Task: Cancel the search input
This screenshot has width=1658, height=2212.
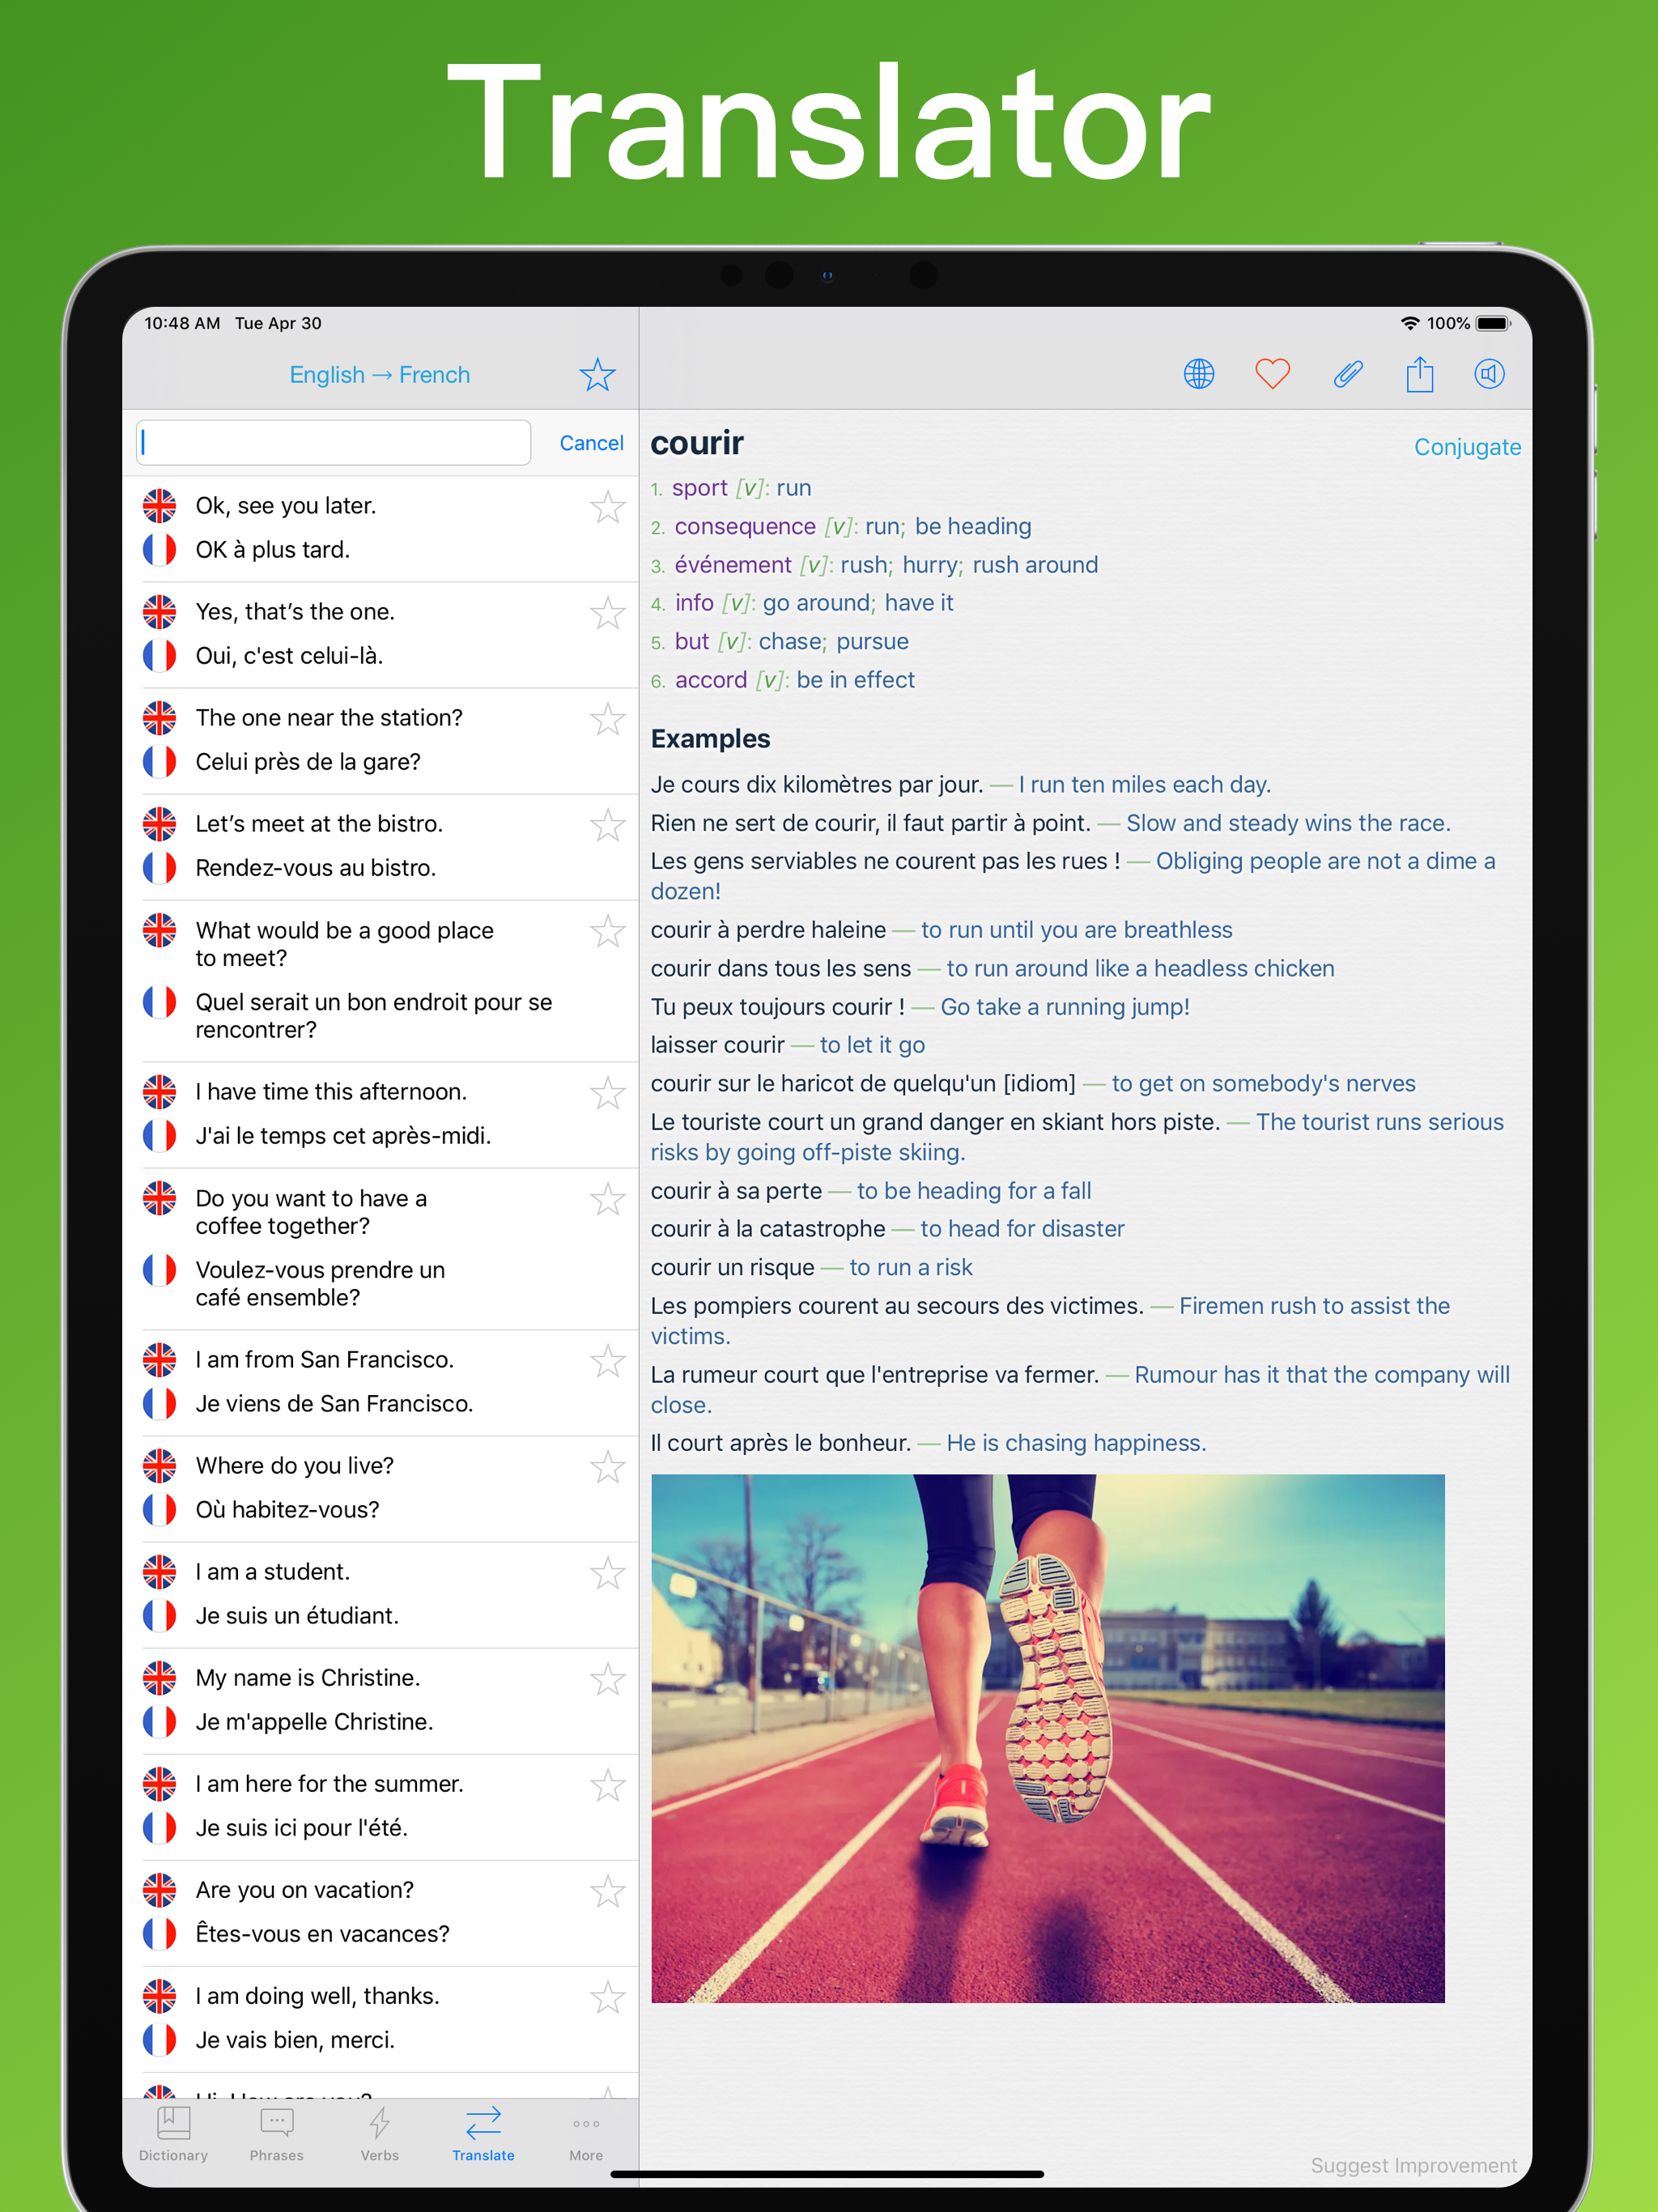Action: point(591,443)
